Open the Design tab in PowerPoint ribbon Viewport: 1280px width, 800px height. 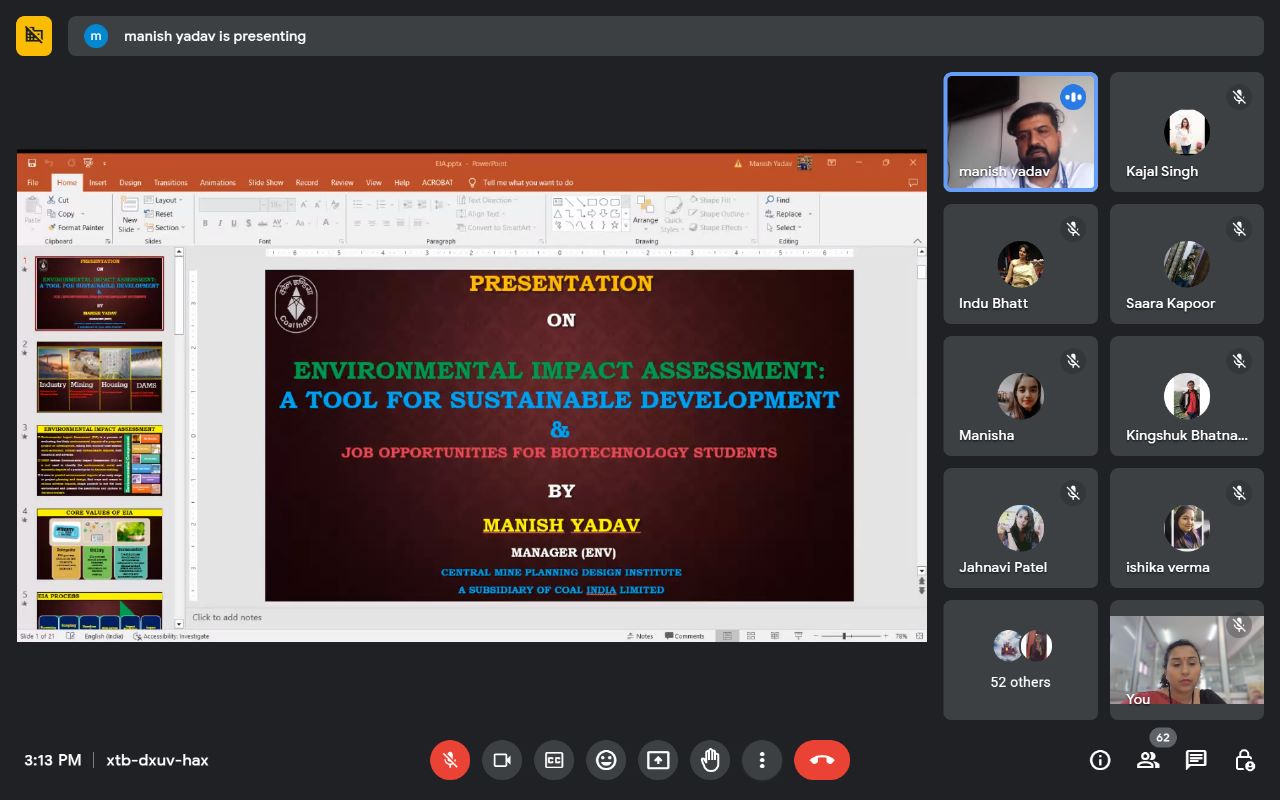coord(130,183)
